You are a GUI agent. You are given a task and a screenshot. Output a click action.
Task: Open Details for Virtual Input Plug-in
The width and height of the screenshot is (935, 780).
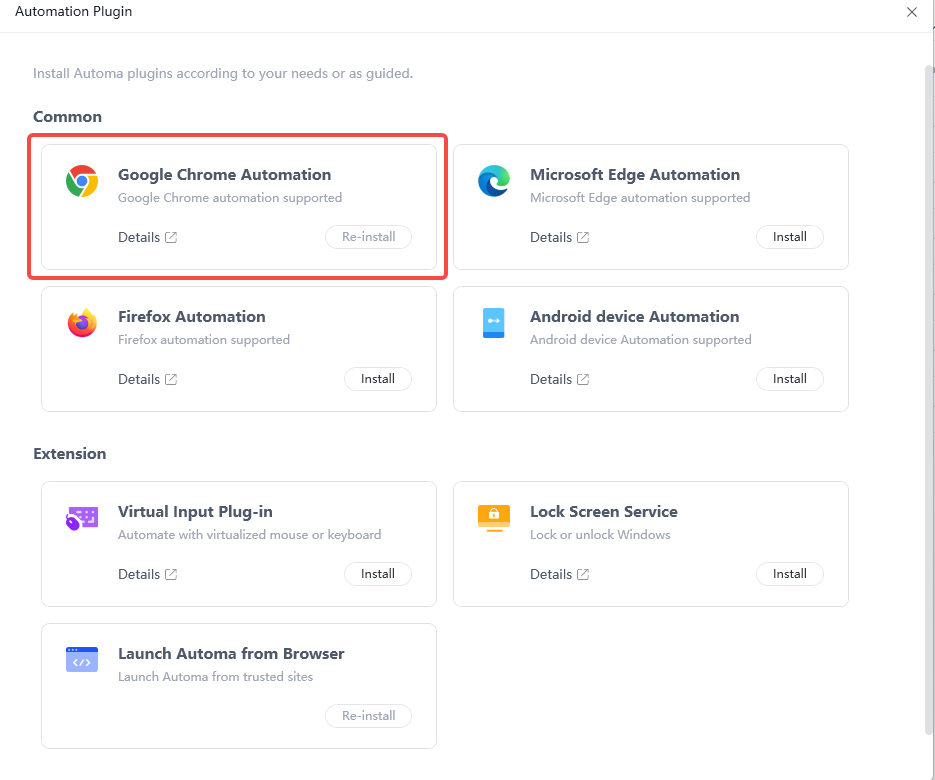click(x=140, y=574)
